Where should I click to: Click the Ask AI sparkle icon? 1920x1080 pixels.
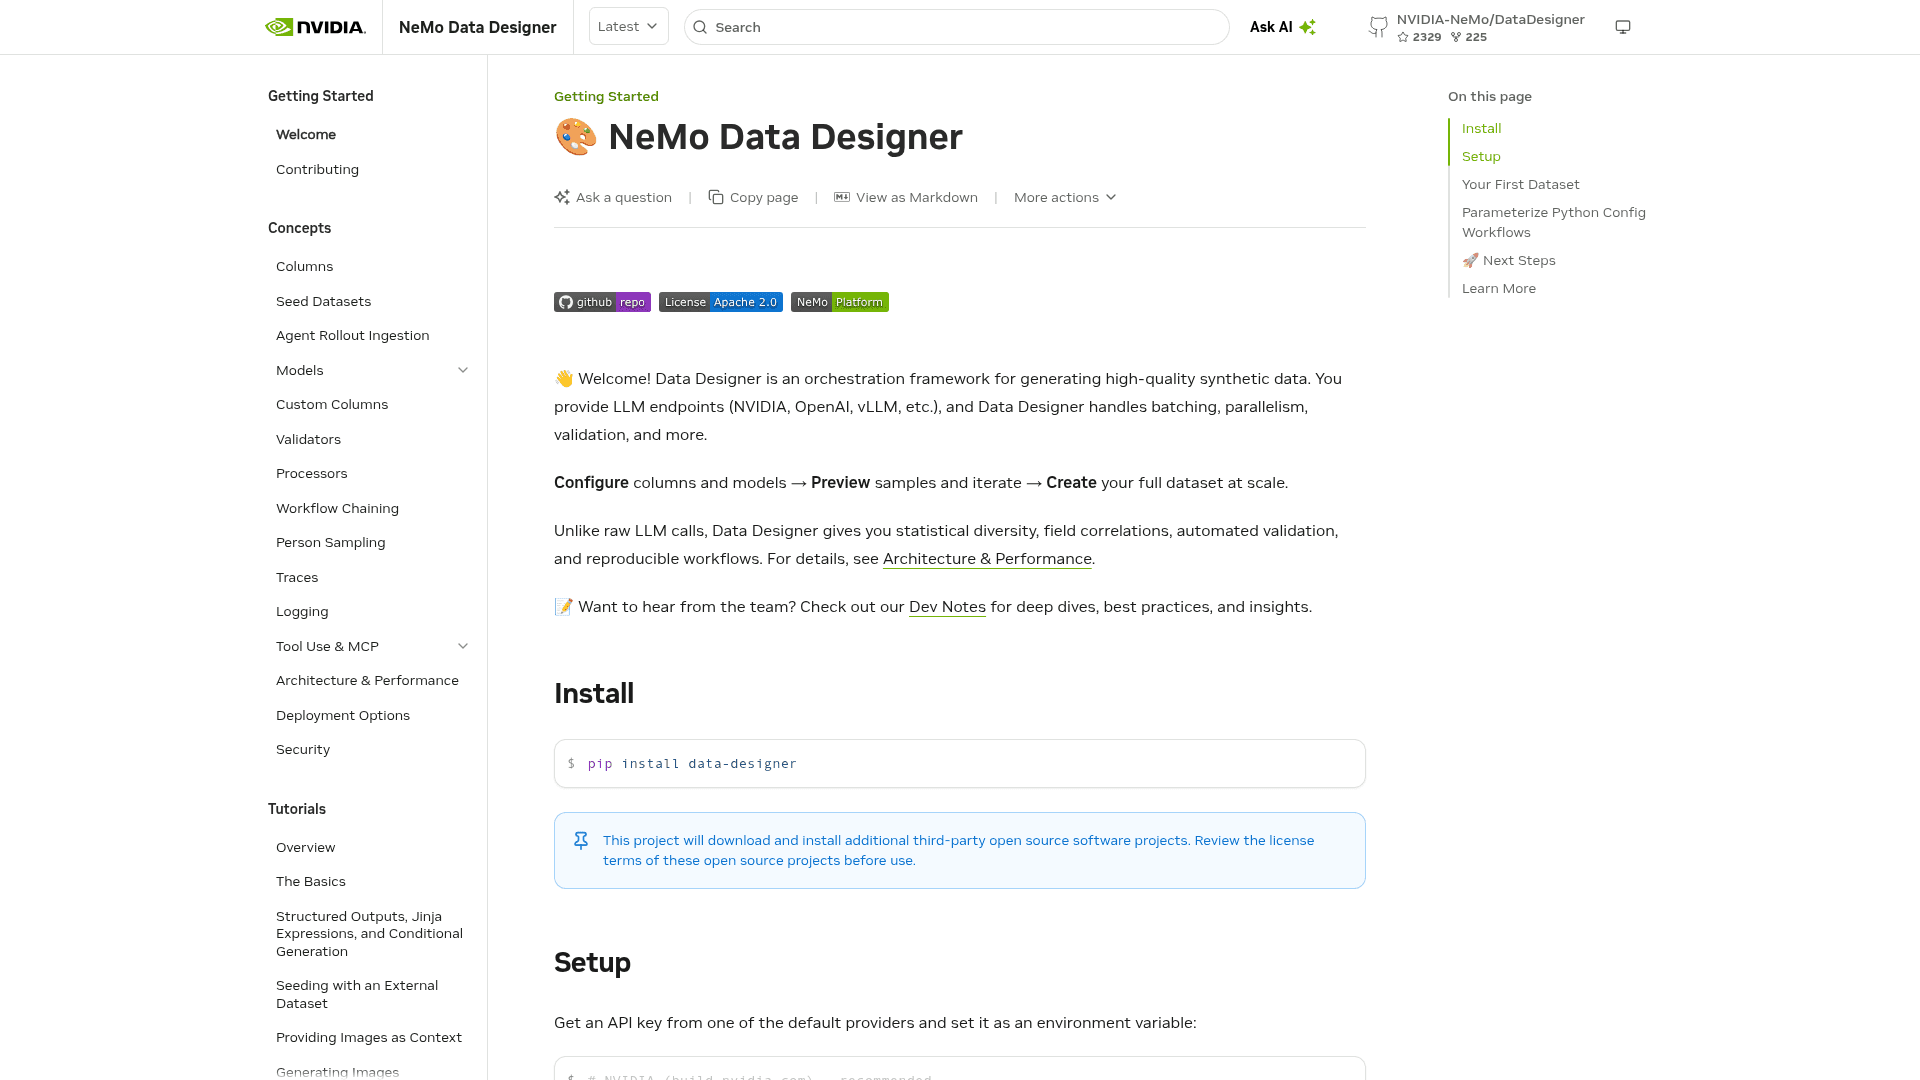click(x=1307, y=27)
